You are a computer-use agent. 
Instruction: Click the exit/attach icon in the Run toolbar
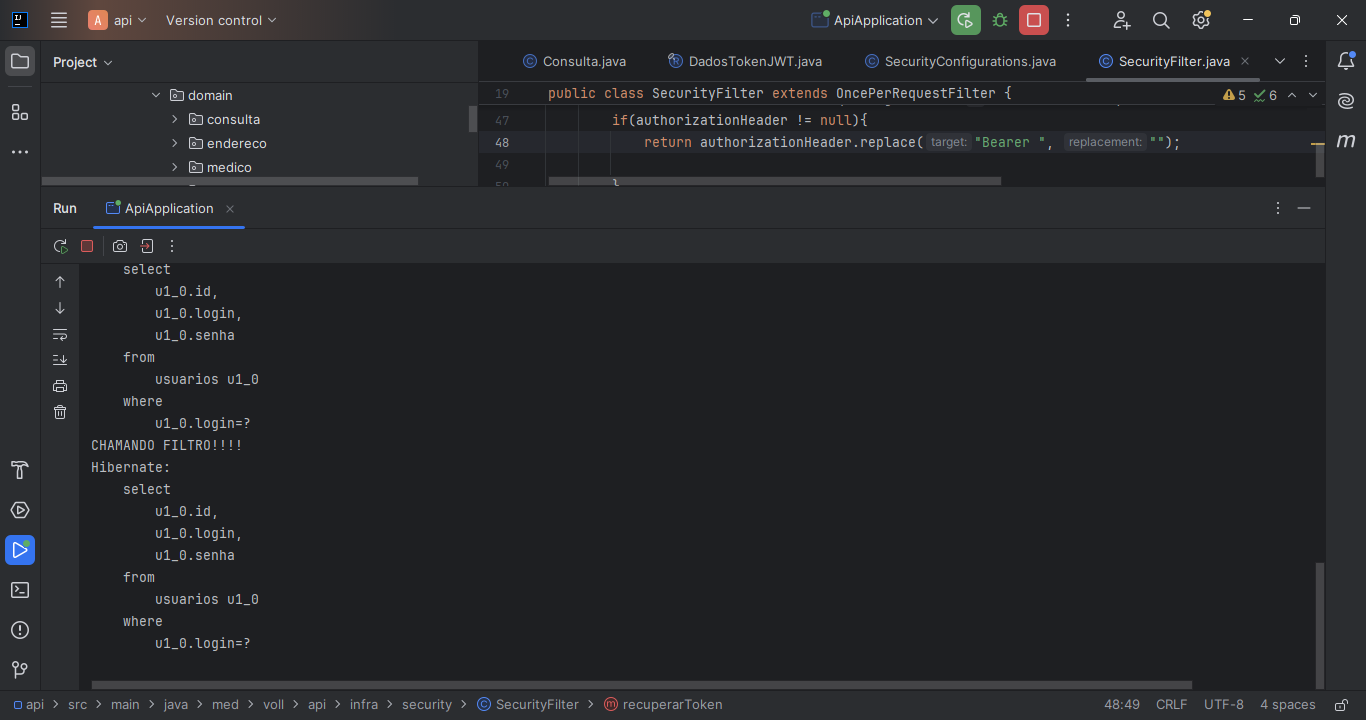146,246
